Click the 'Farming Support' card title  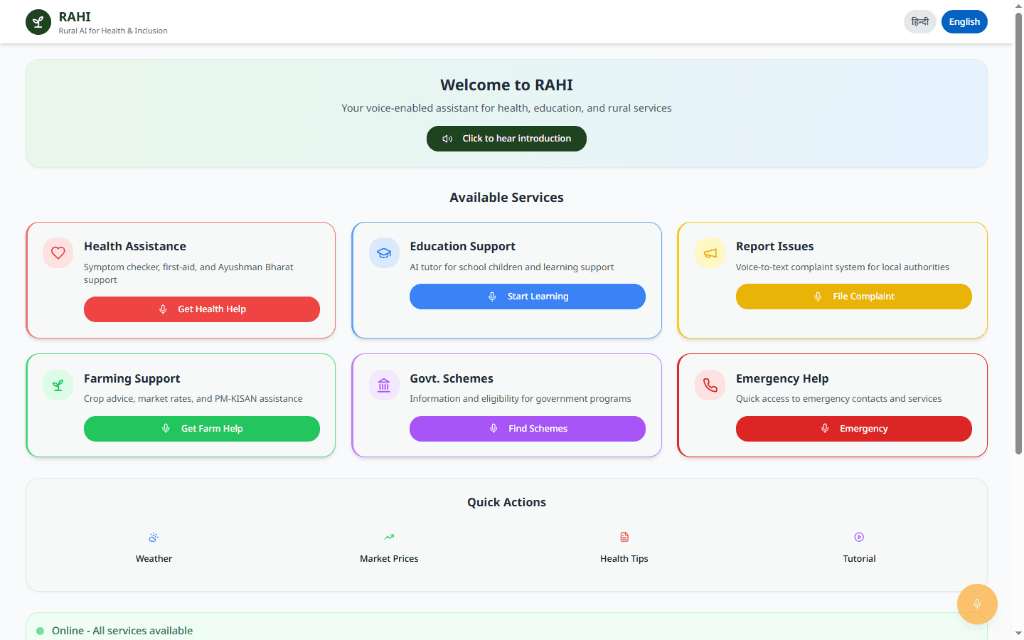click(x=132, y=379)
